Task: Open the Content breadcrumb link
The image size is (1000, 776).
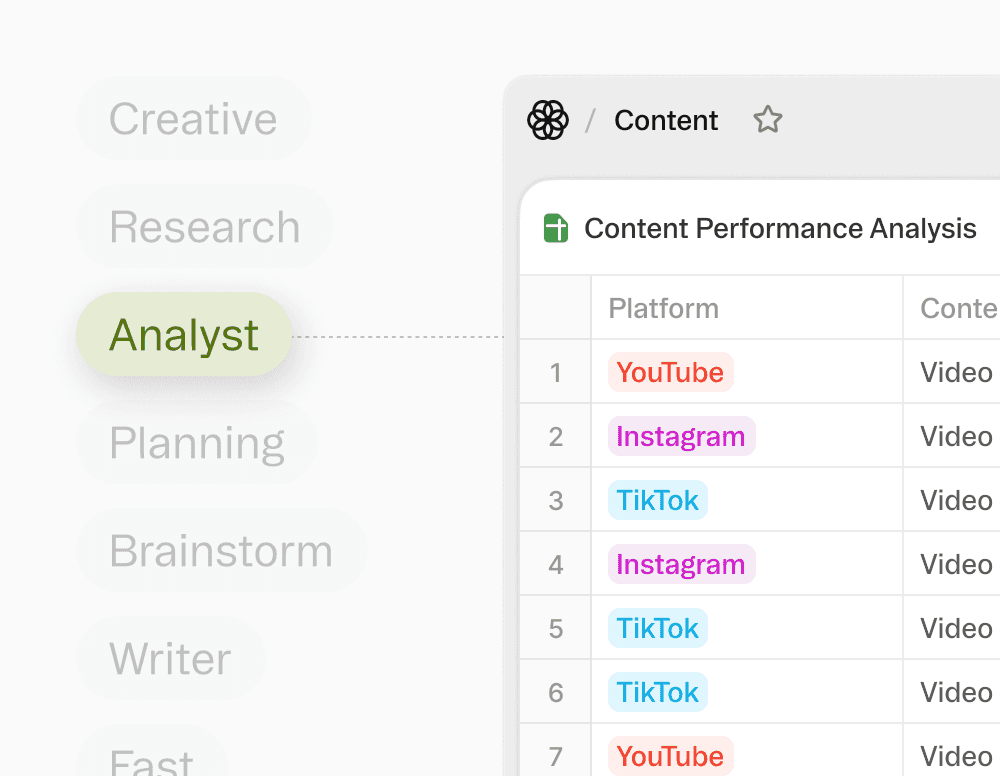Action: 666,121
